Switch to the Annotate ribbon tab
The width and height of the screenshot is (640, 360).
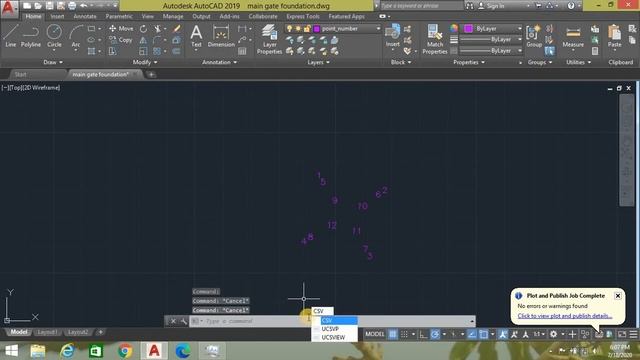(84, 16)
